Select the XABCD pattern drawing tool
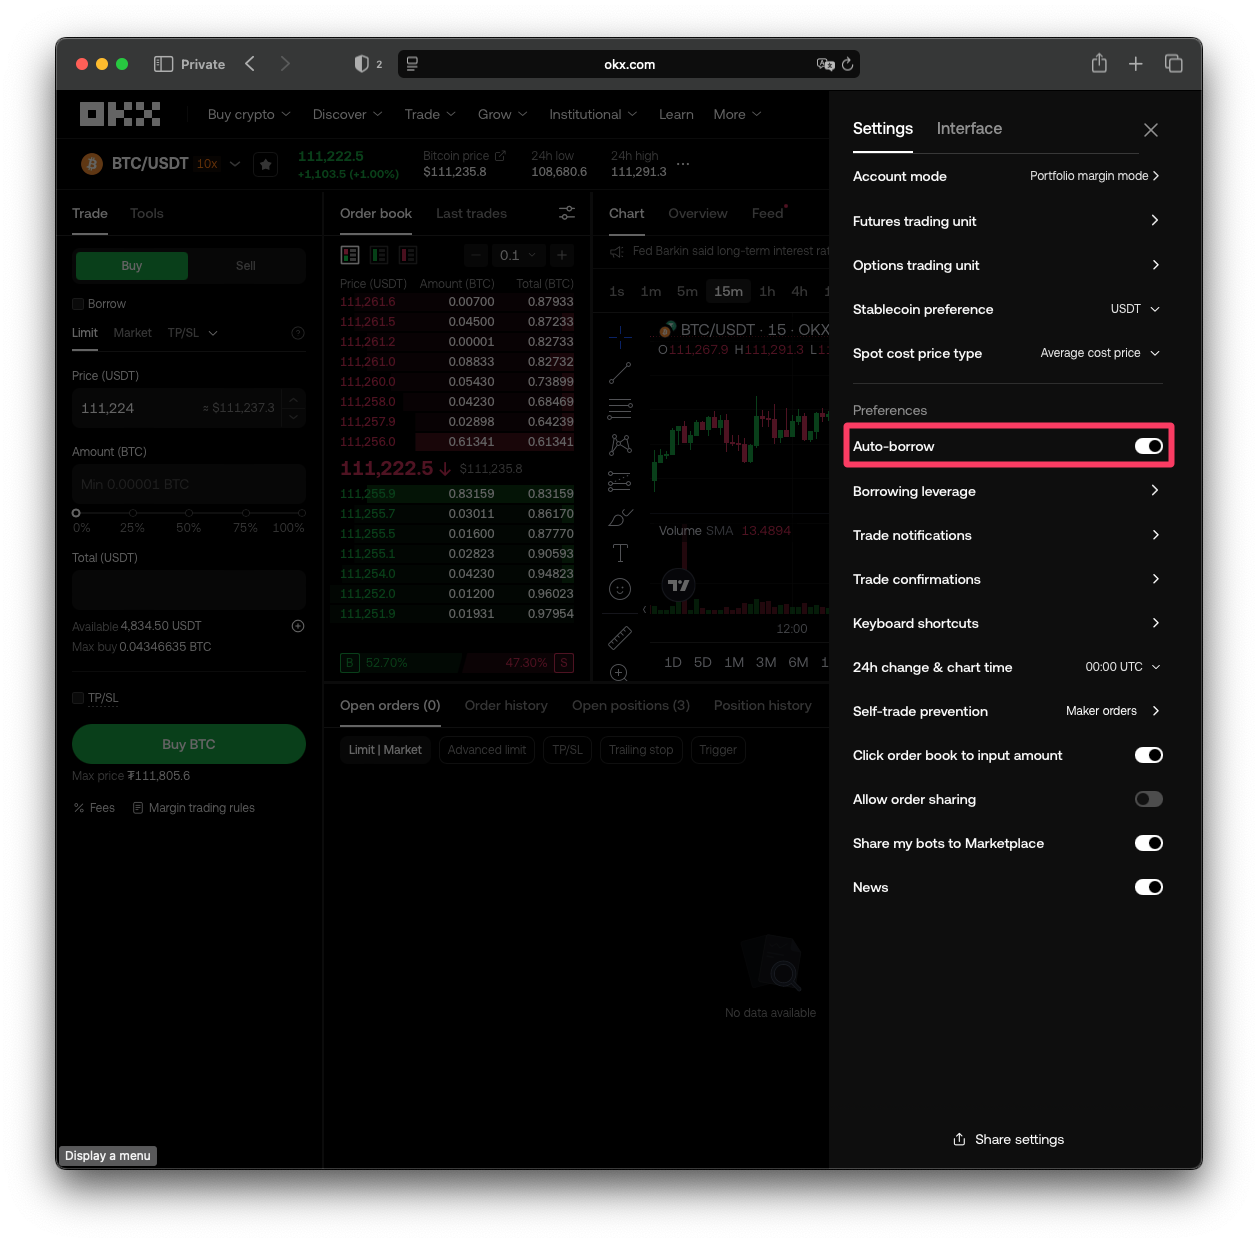1258x1243 pixels. (x=620, y=444)
